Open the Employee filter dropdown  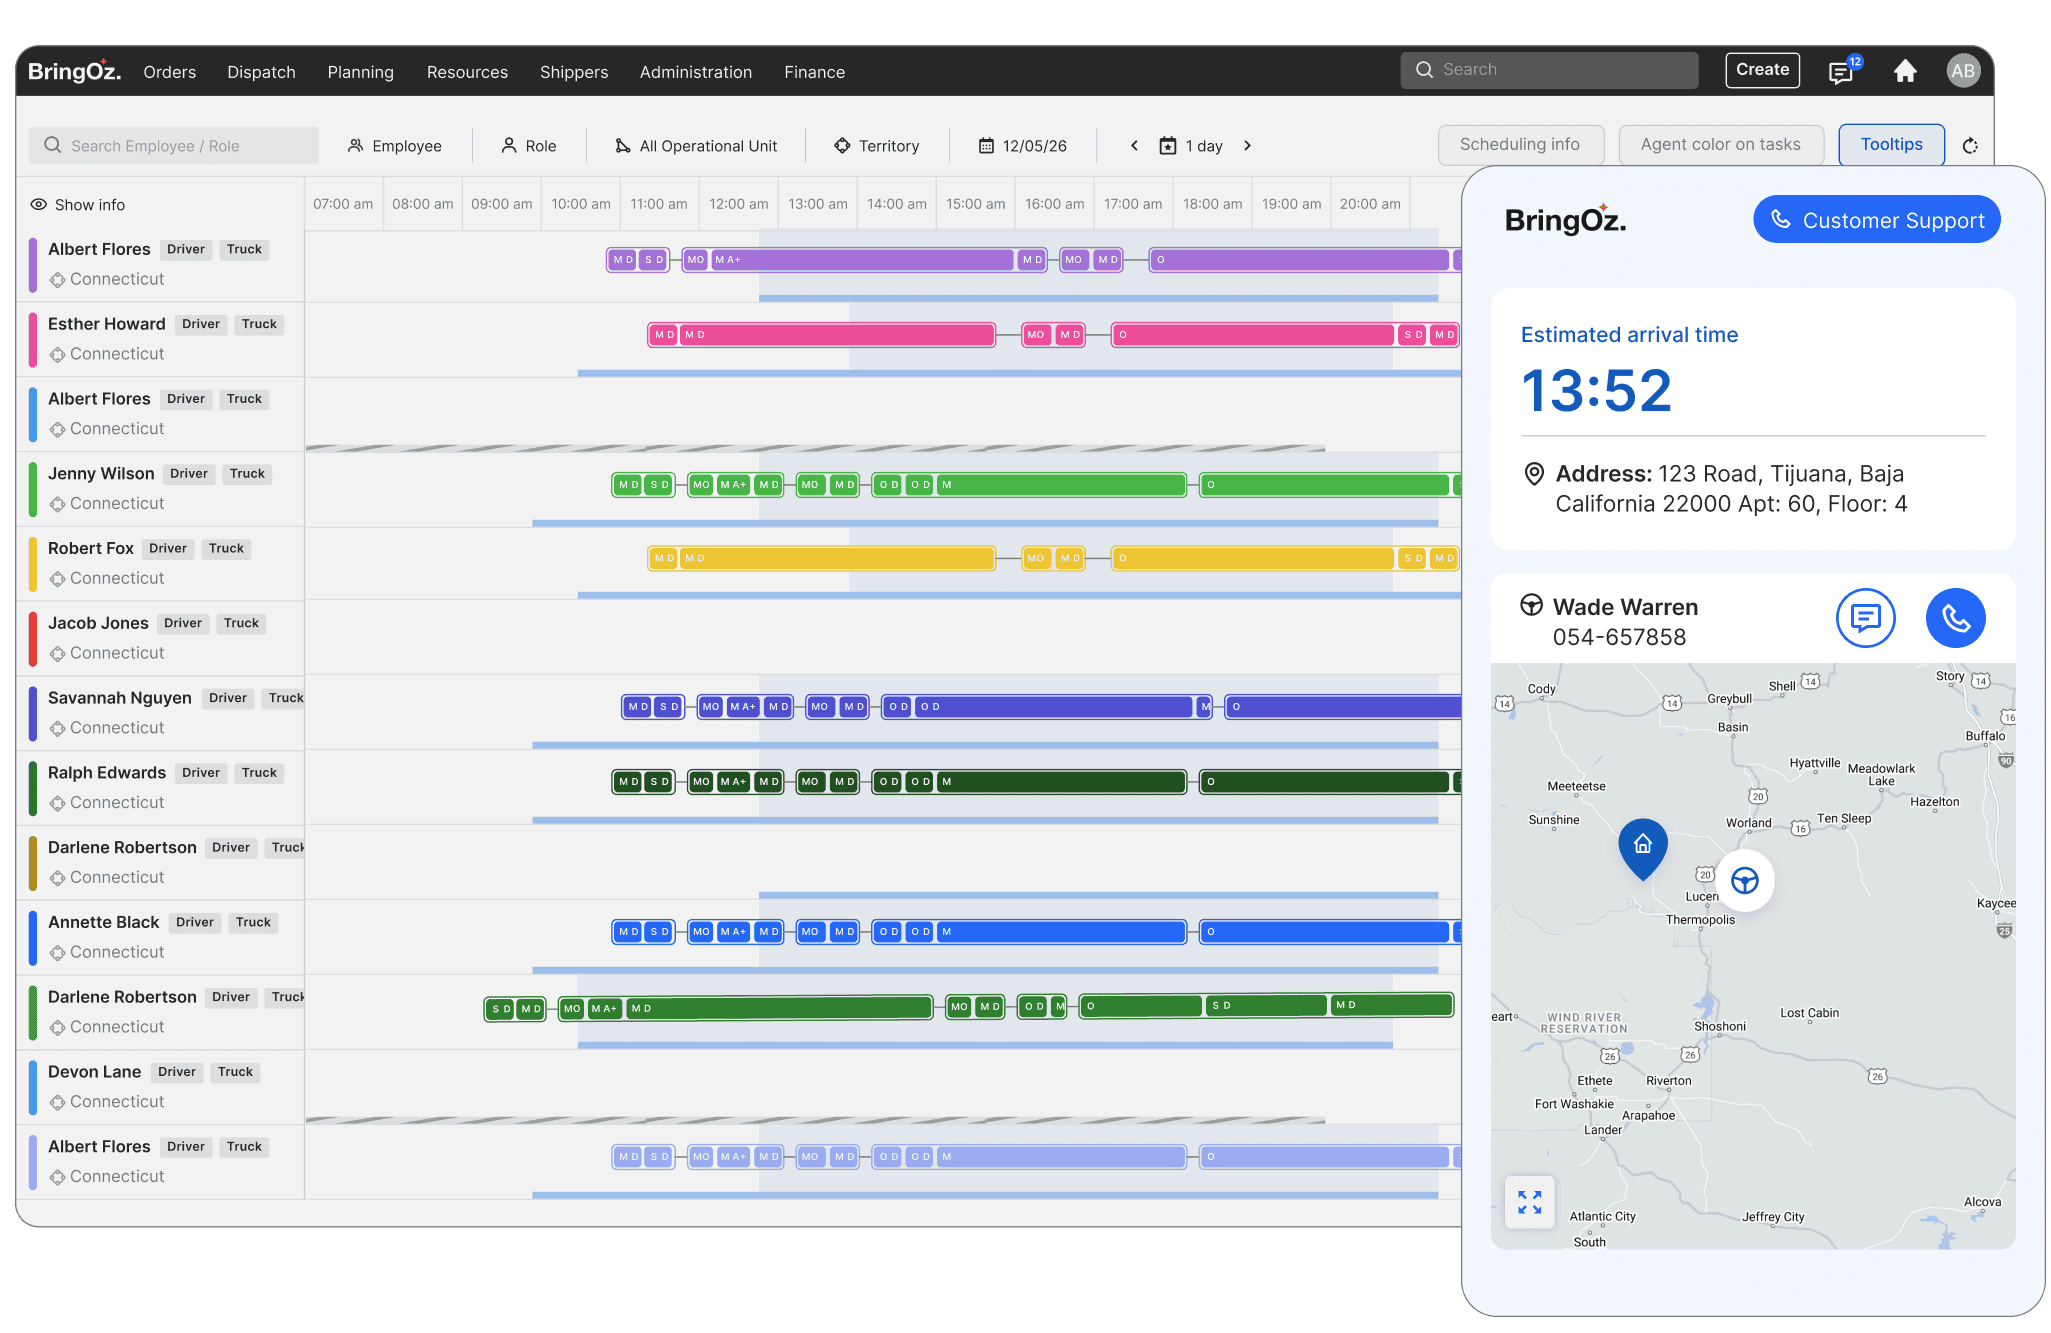pos(395,146)
